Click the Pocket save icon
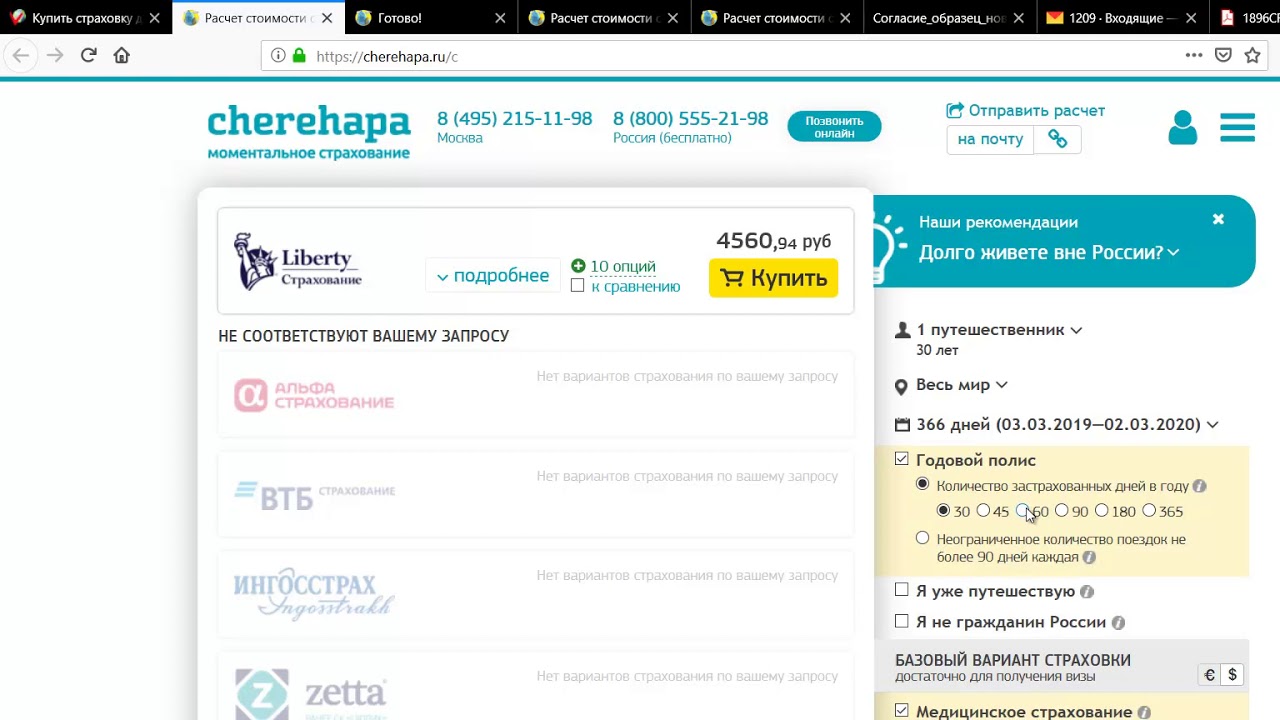Screen dimensions: 1280x720 (1223, 56)
